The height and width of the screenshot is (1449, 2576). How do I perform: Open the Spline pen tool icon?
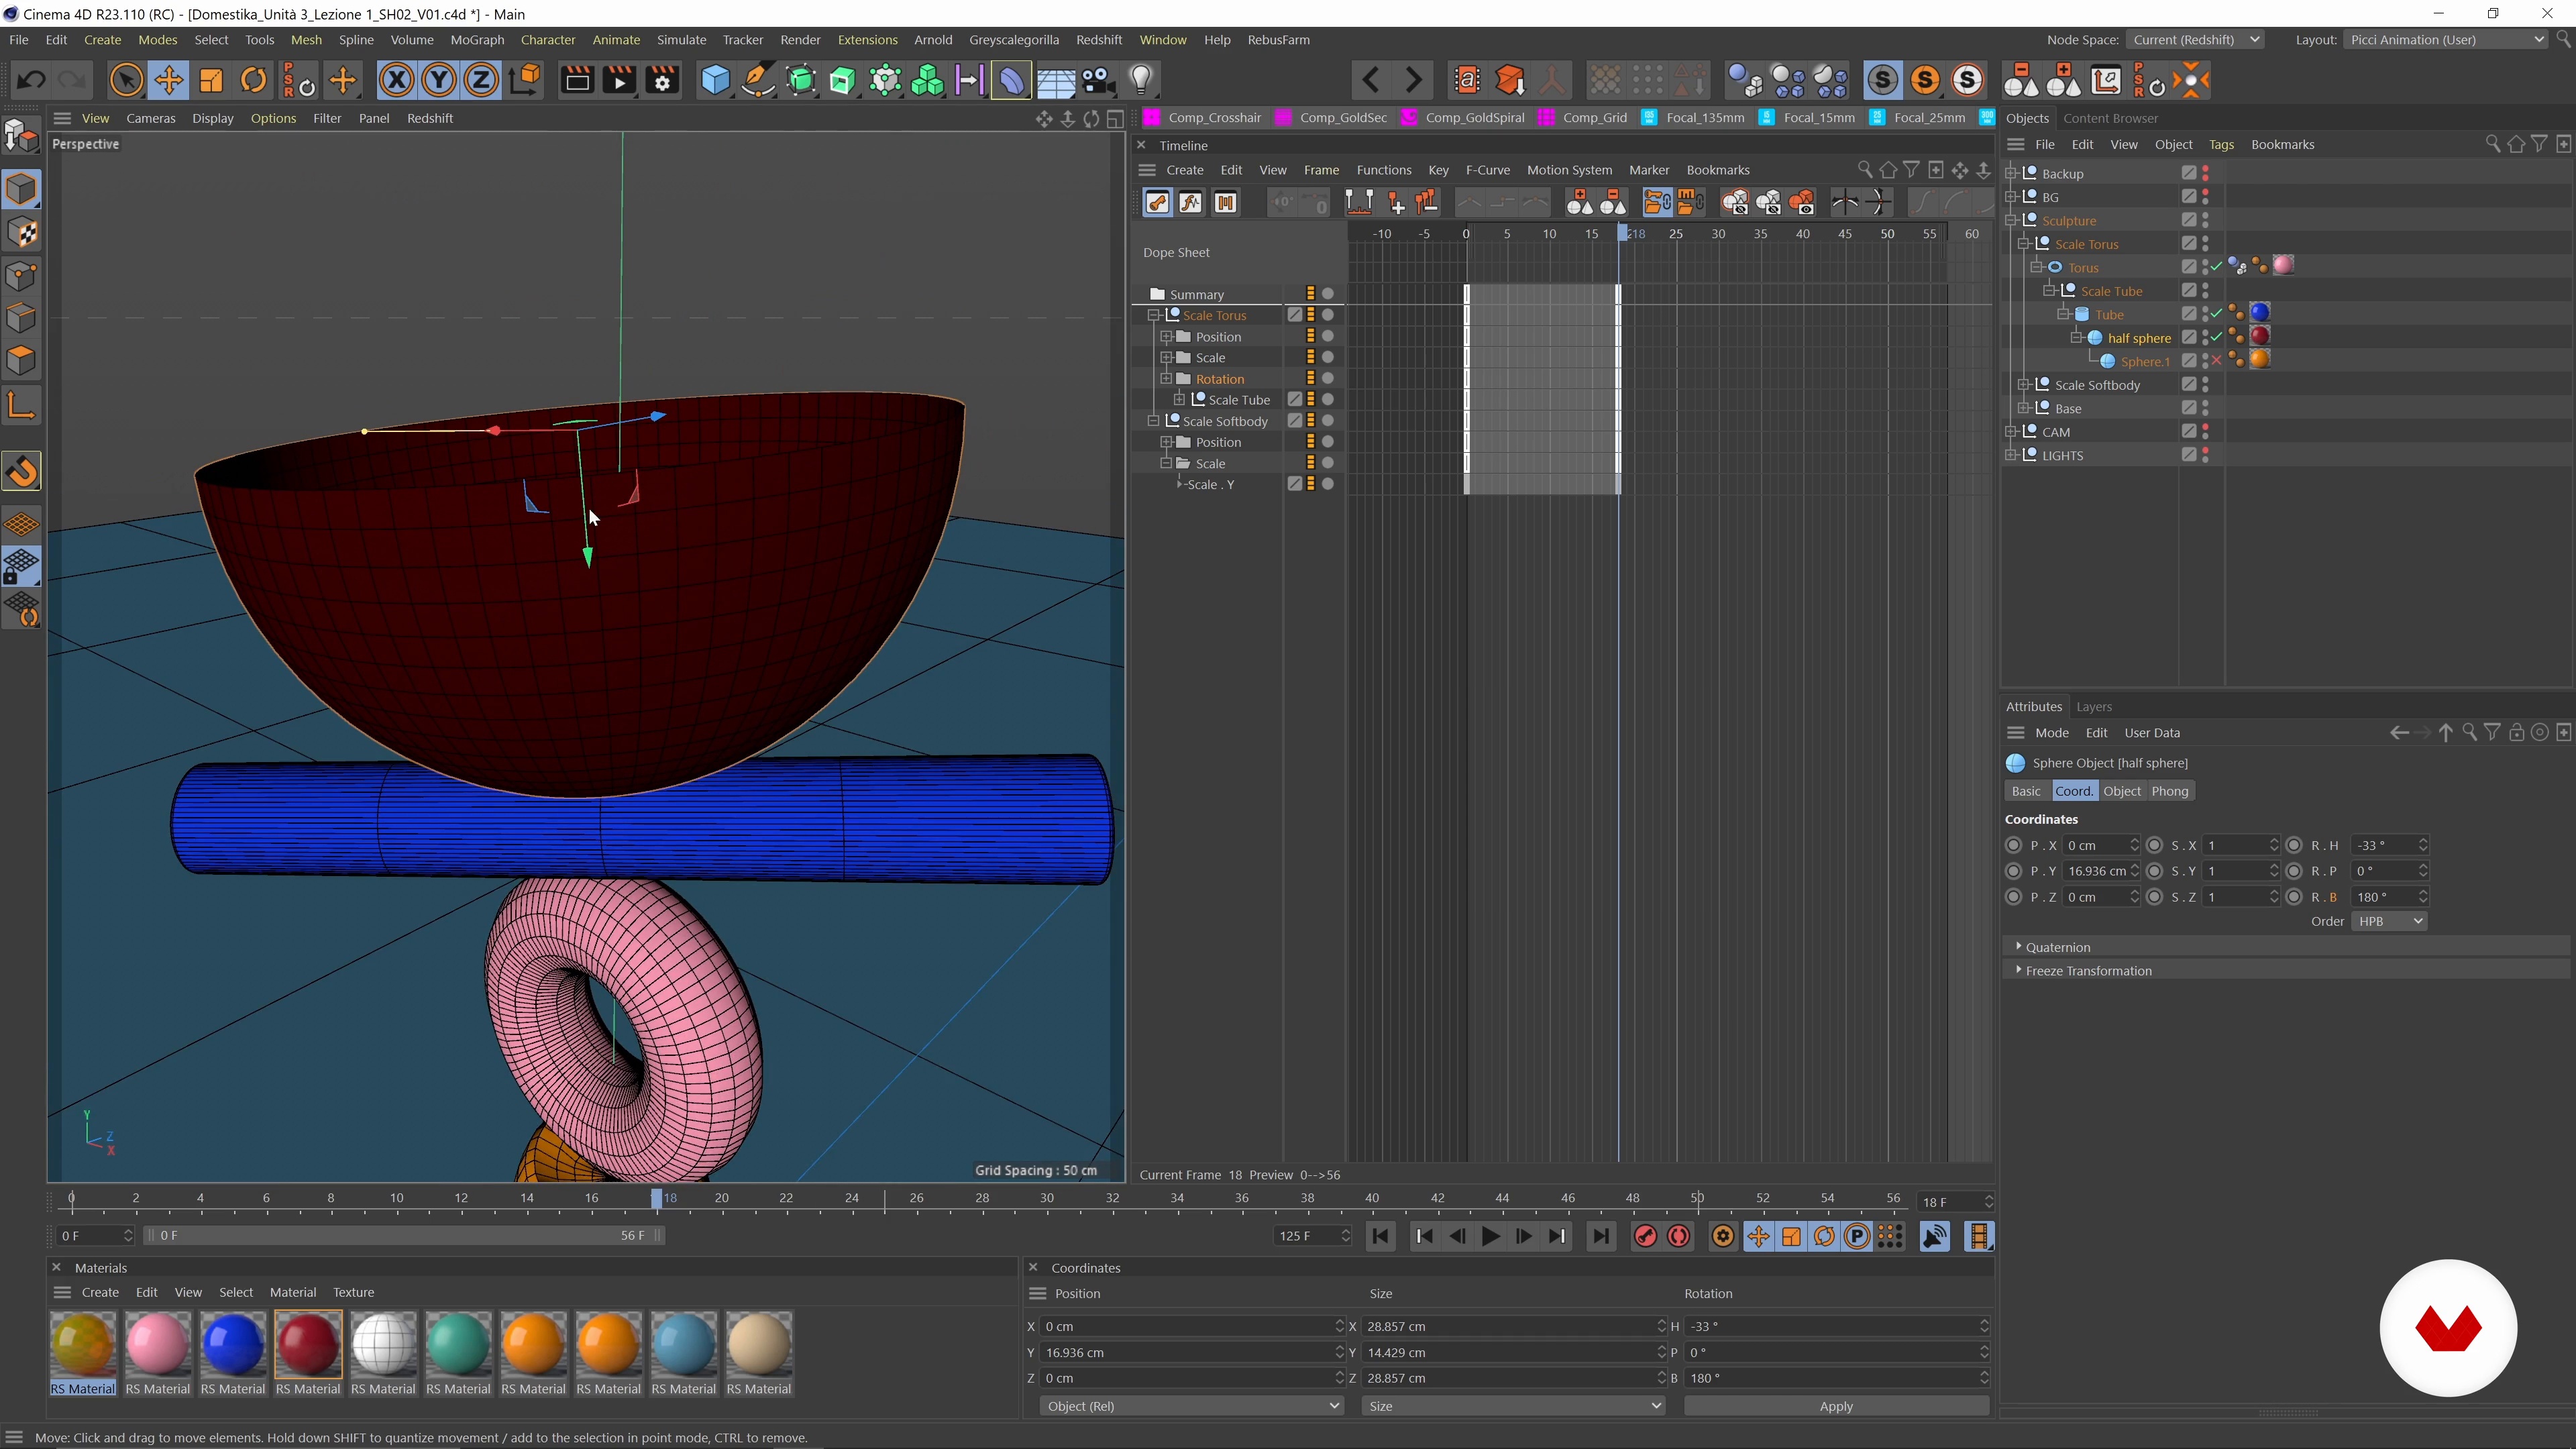[758, 80]
